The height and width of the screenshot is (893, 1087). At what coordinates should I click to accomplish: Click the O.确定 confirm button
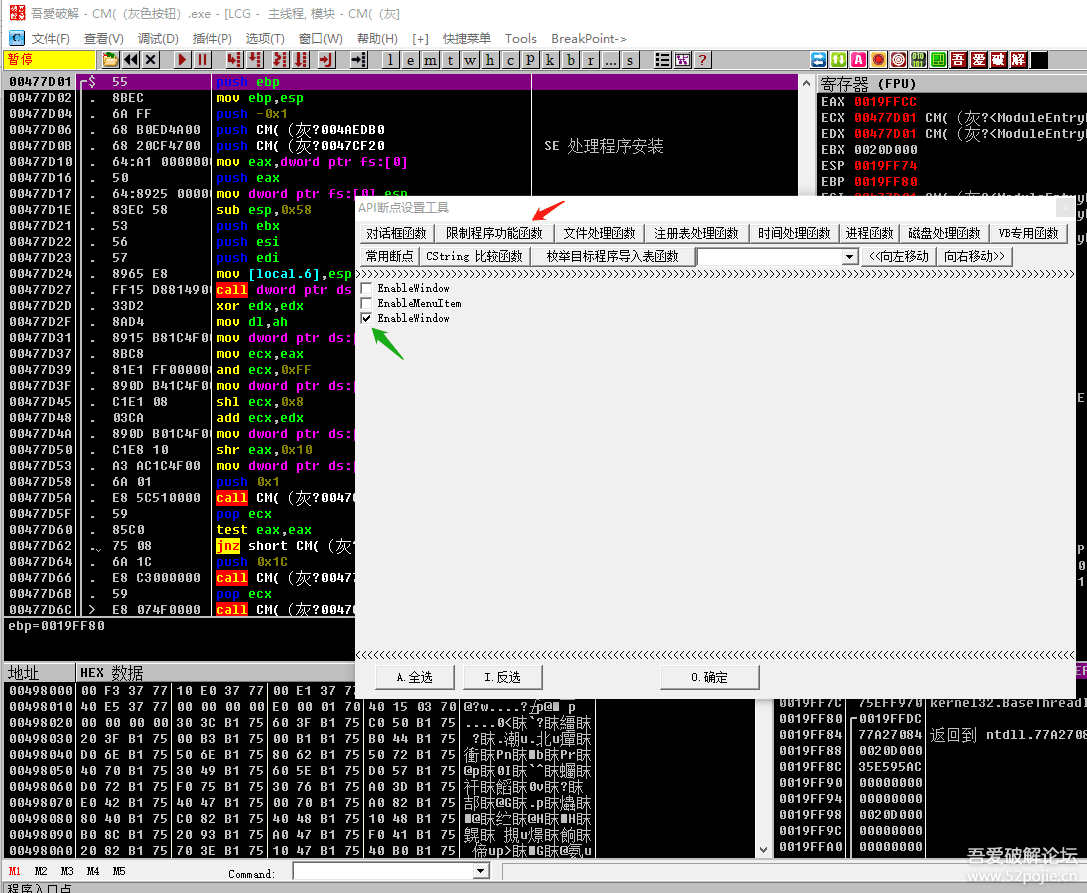click(x=709, y=677)
